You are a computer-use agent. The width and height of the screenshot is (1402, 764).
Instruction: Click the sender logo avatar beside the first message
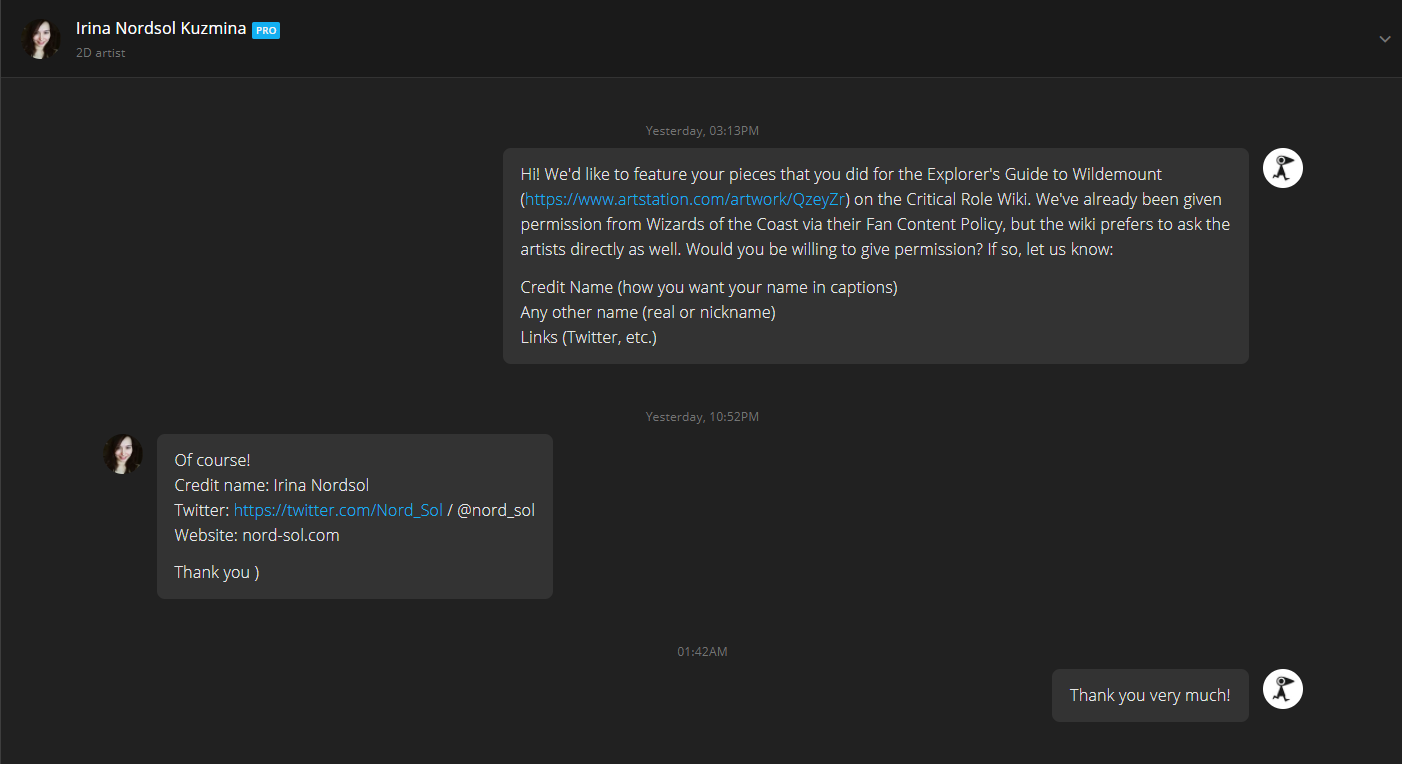coord(1282,168)
